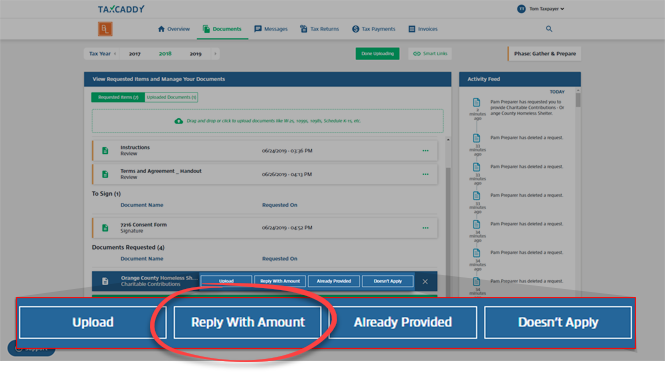Viewport: 665px width, 375px height.
Task: Click the previous tax year arrow
Action: 115,54
